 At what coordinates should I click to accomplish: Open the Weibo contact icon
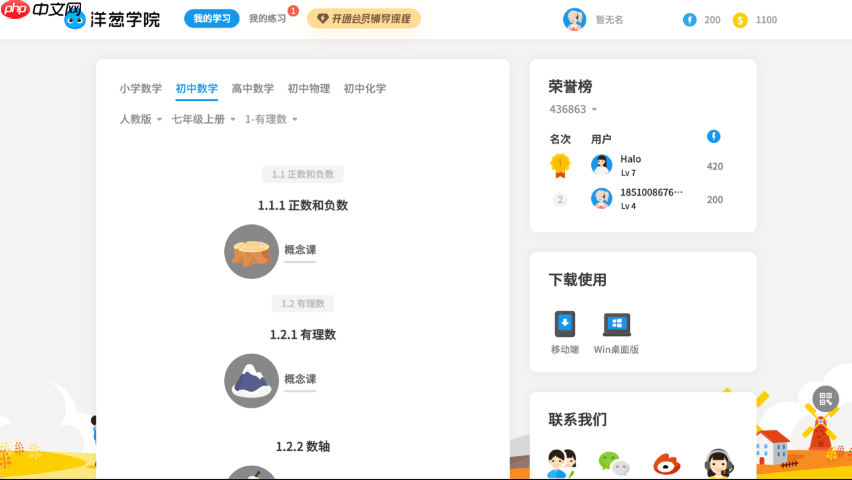tap(666, 464)
